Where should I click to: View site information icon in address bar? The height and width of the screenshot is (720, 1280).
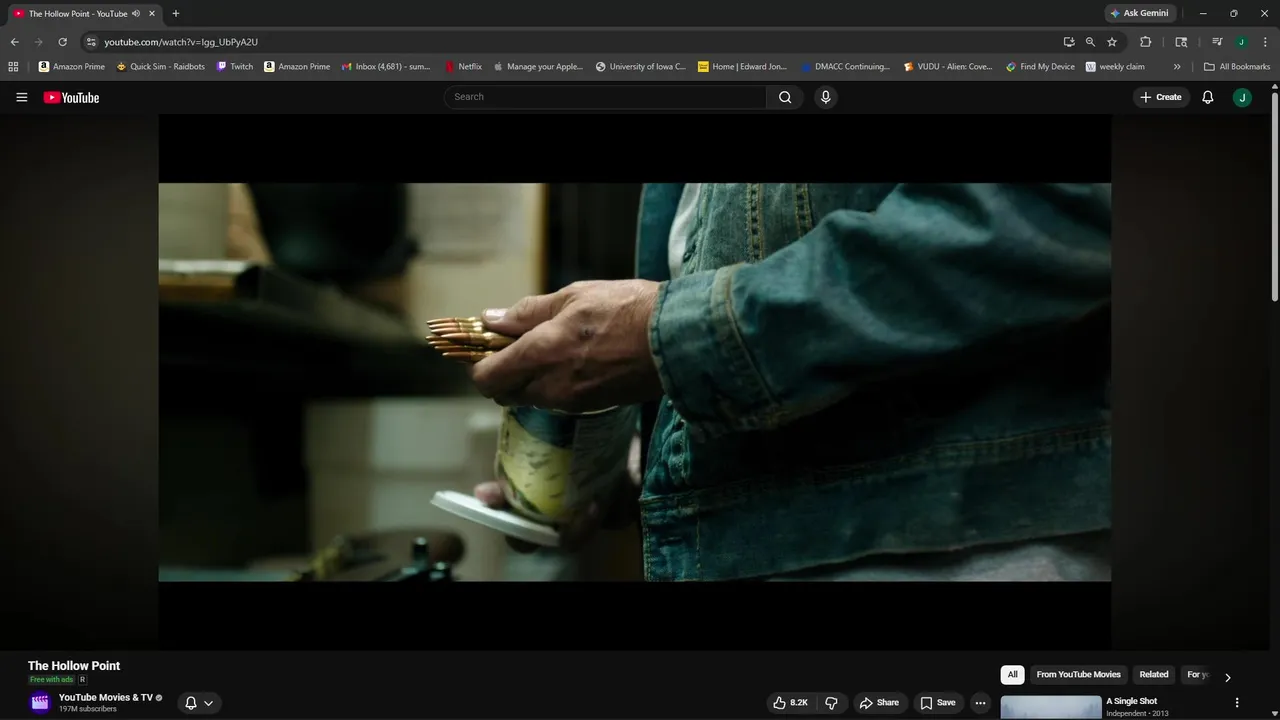pos(91,42)
